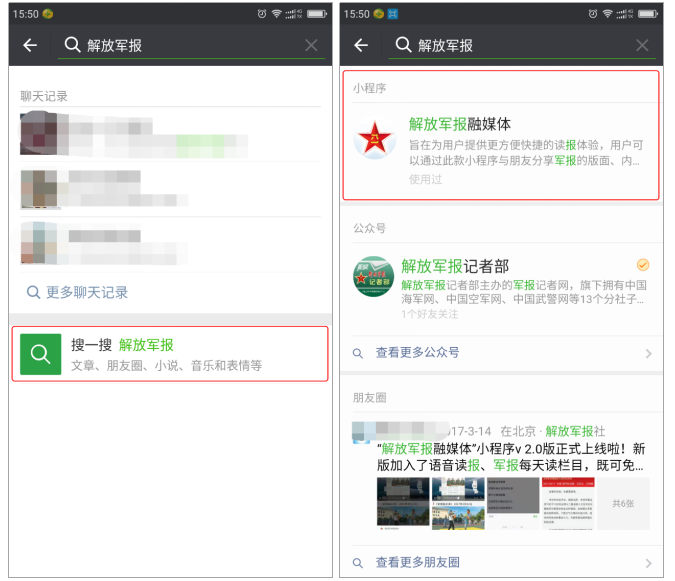Tap the magnifier icon in right search bar
Image resolution: width=675 pixels, height=581 pixels.
coord(403,44)
